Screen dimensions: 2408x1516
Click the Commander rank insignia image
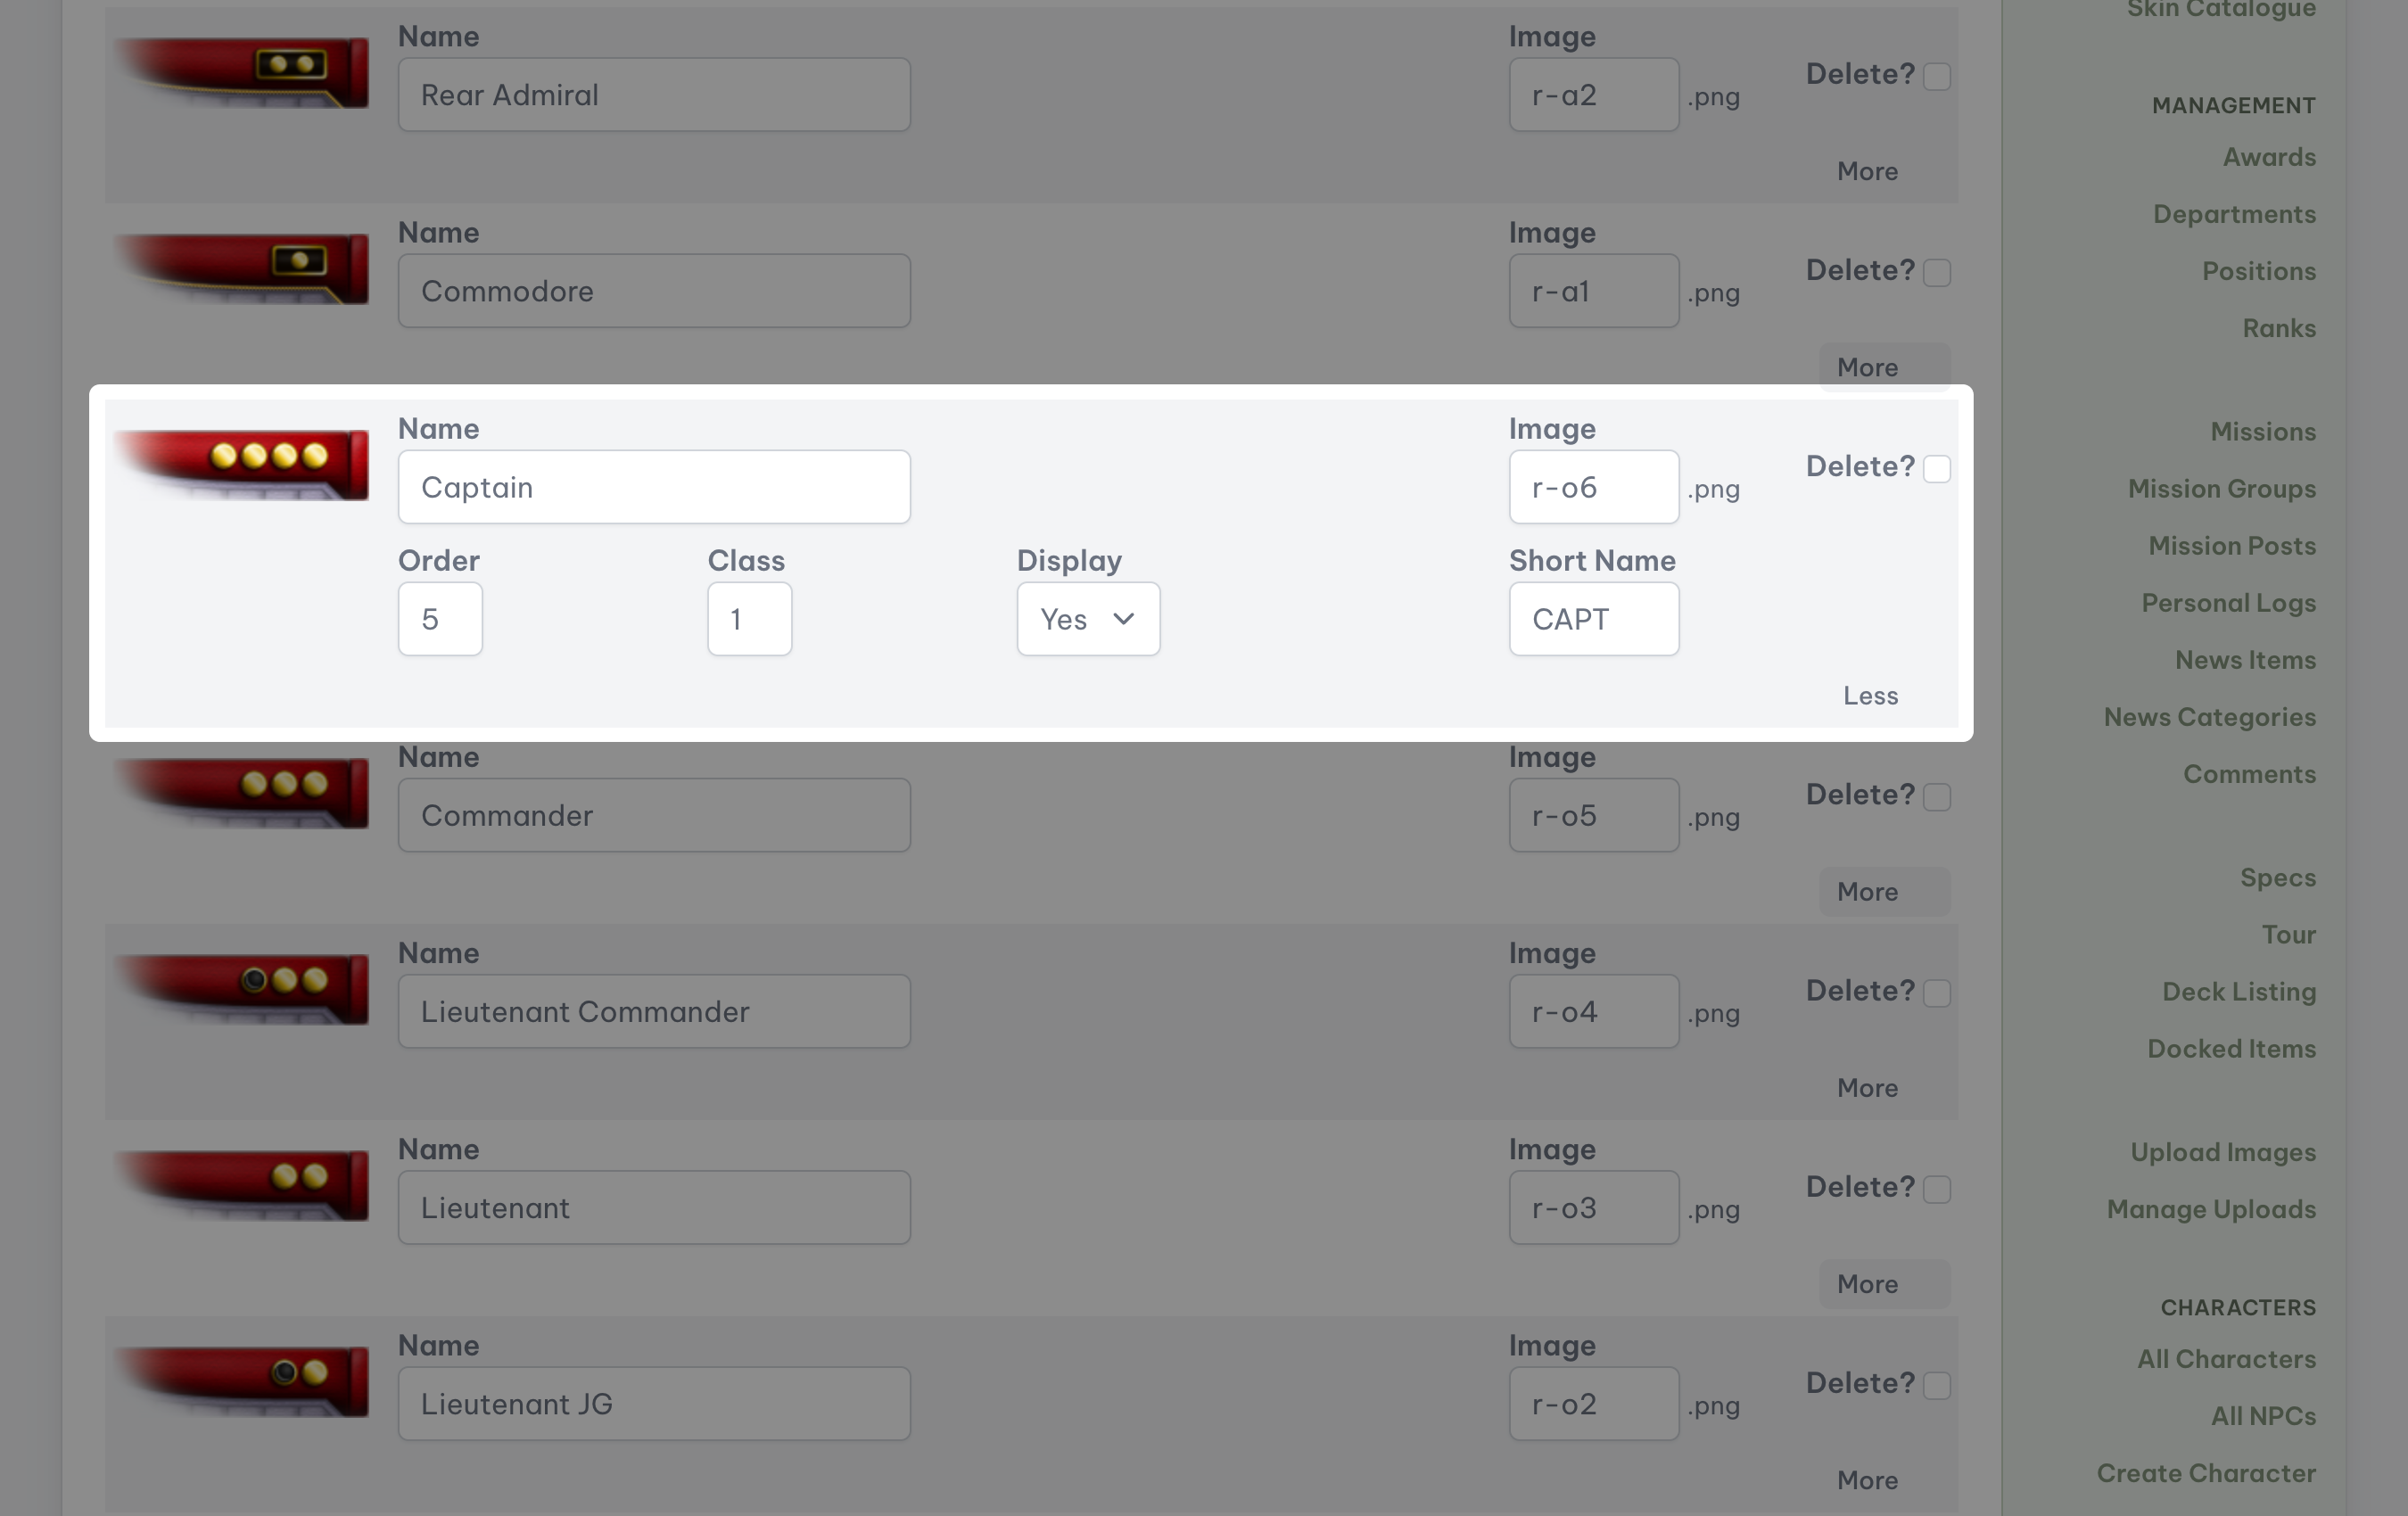[x=243, y=793]
